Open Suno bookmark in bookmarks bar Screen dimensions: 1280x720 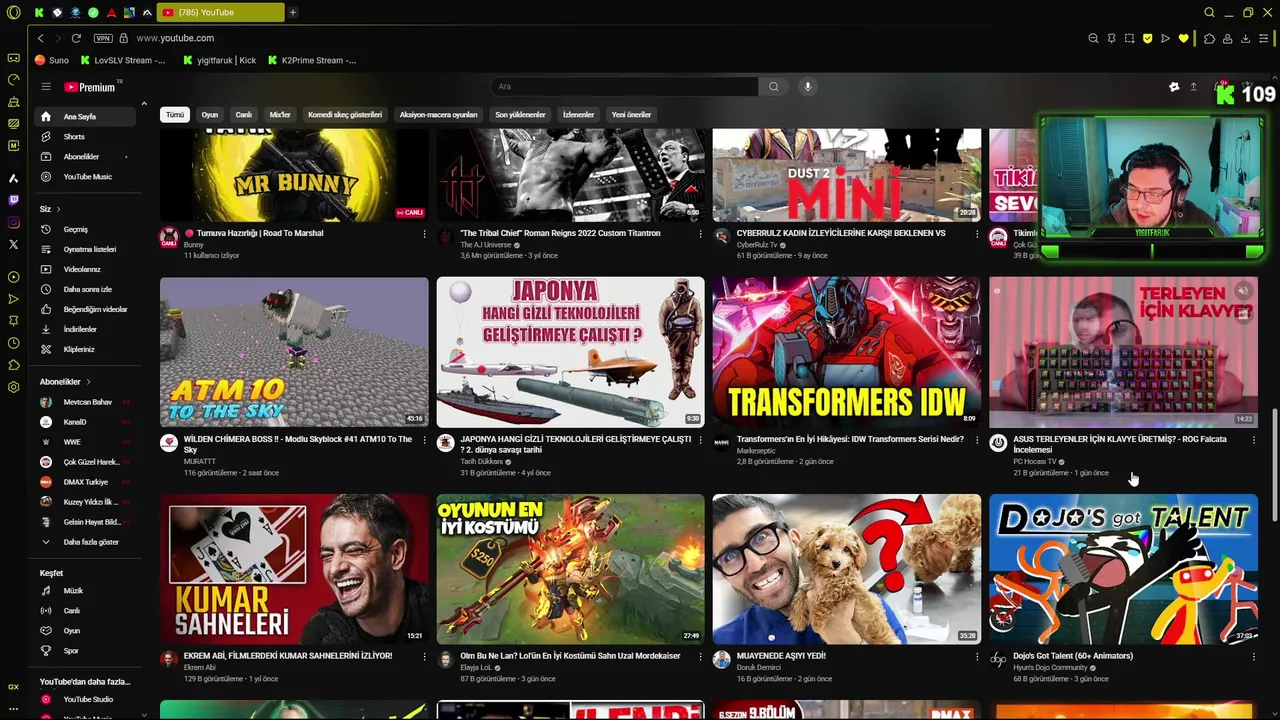click(52, 60)
